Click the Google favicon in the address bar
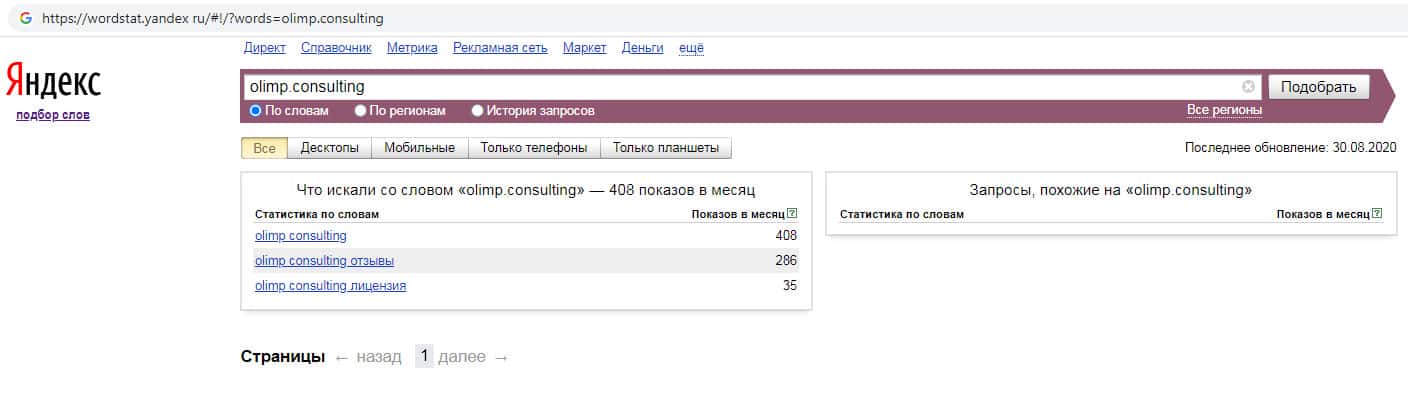 tap(26, 18)
